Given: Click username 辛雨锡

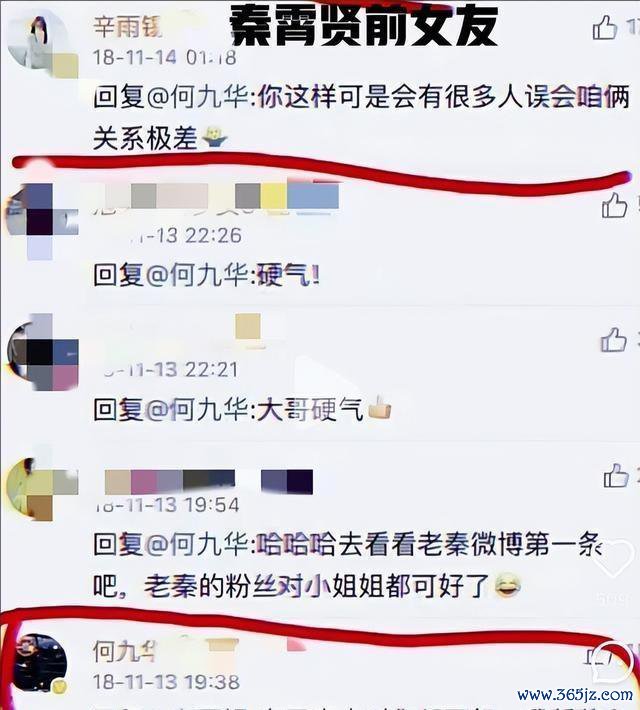Looking at the screenshot, I should tap(127, 26).
